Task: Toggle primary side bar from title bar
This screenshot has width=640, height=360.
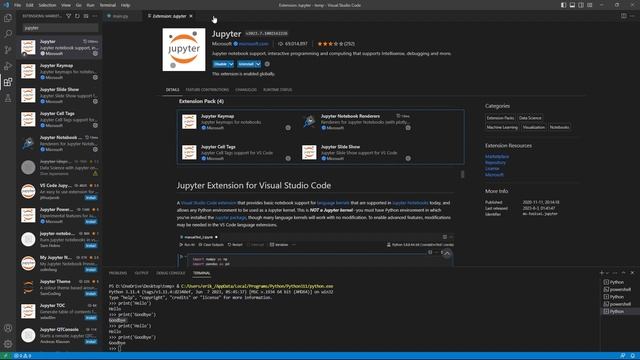Action: [x=564, y=5]
